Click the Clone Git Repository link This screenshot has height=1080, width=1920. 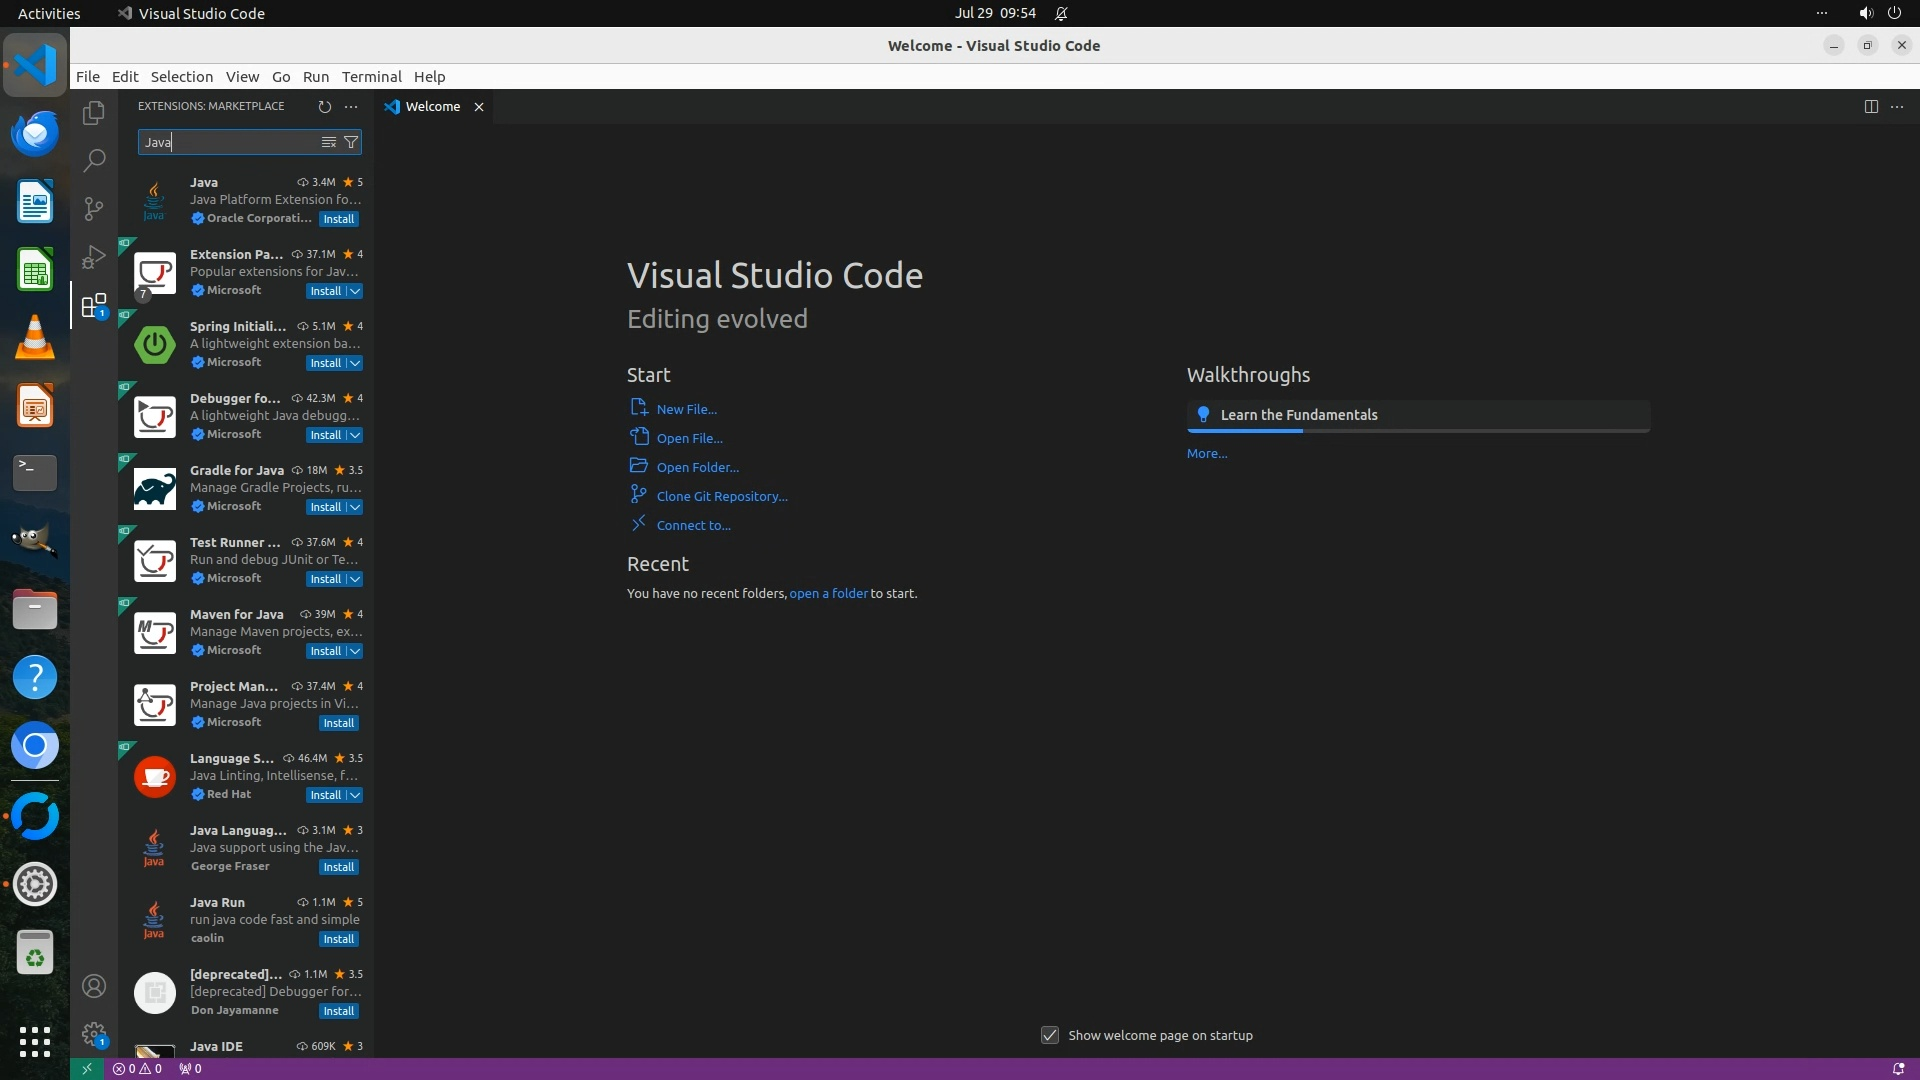[721, 496]
